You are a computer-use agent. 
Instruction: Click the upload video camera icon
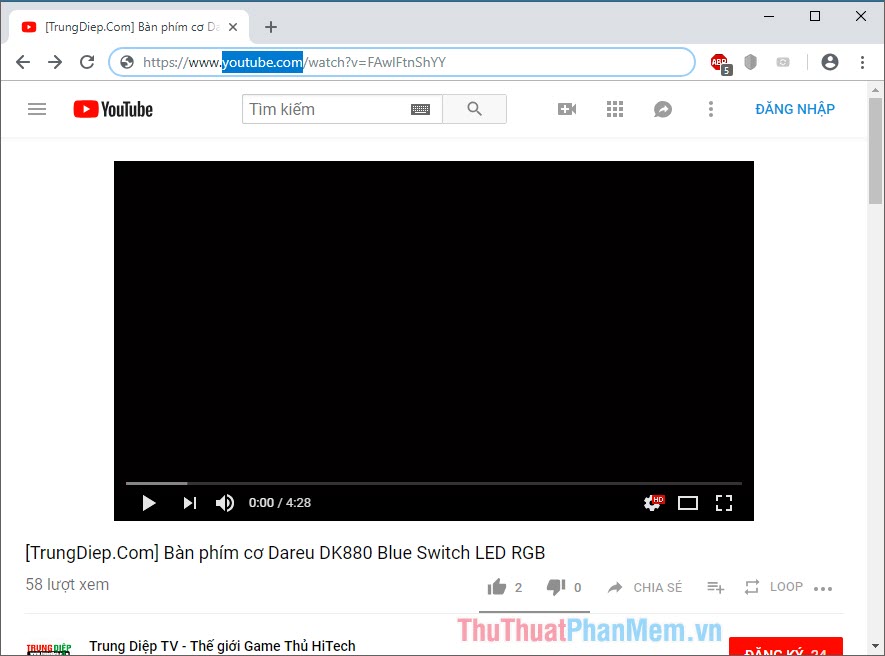[566, 108]
